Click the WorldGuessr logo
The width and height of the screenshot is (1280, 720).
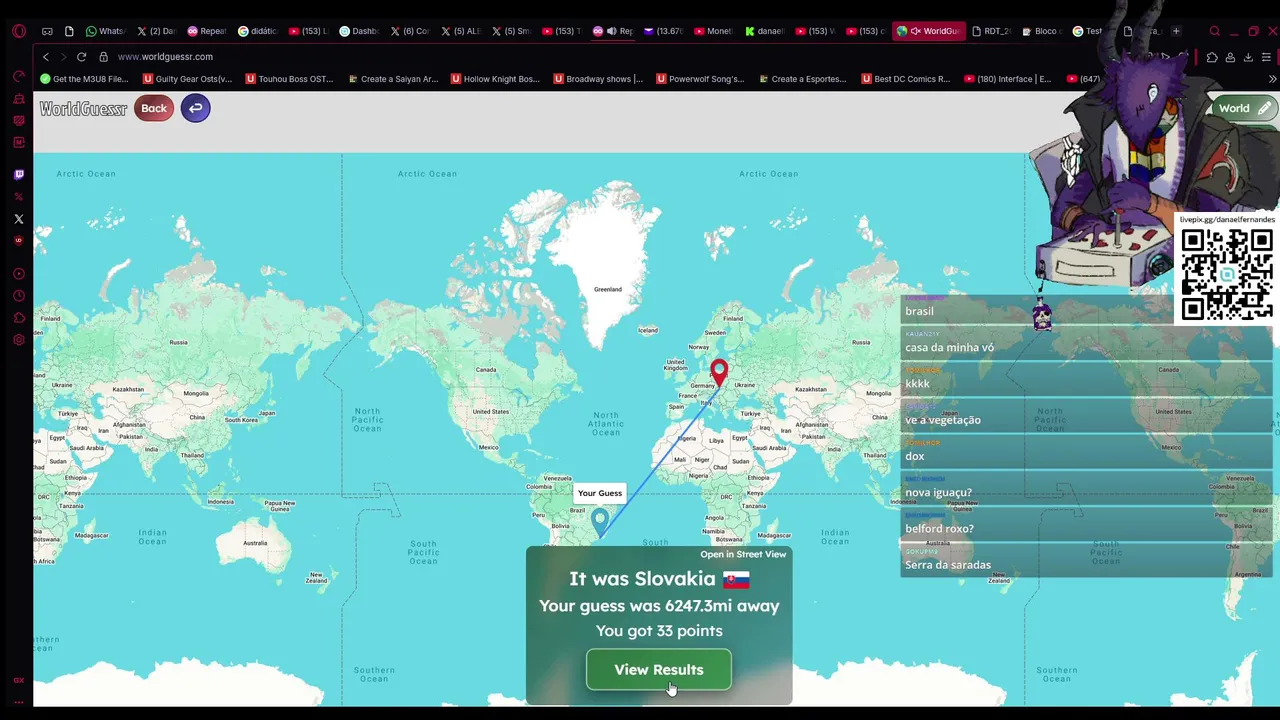click(x=83, y=108)
